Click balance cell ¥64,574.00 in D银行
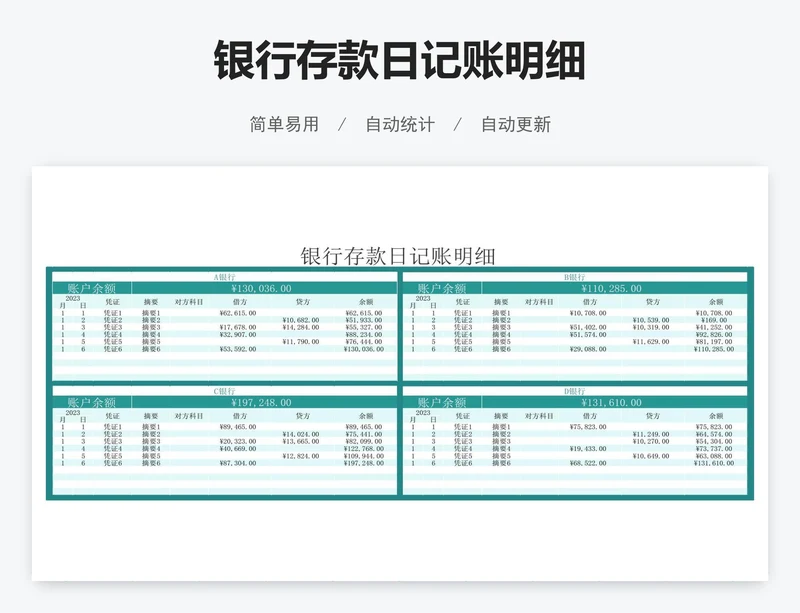Viewport: 800px width, 613px height. (x=713, y=434)
